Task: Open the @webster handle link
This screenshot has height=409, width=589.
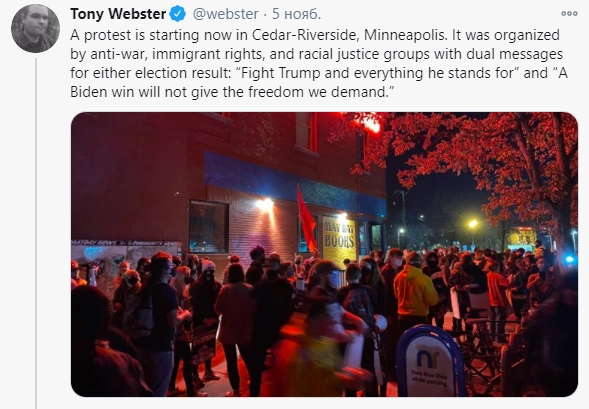Action: coord(225,14)
